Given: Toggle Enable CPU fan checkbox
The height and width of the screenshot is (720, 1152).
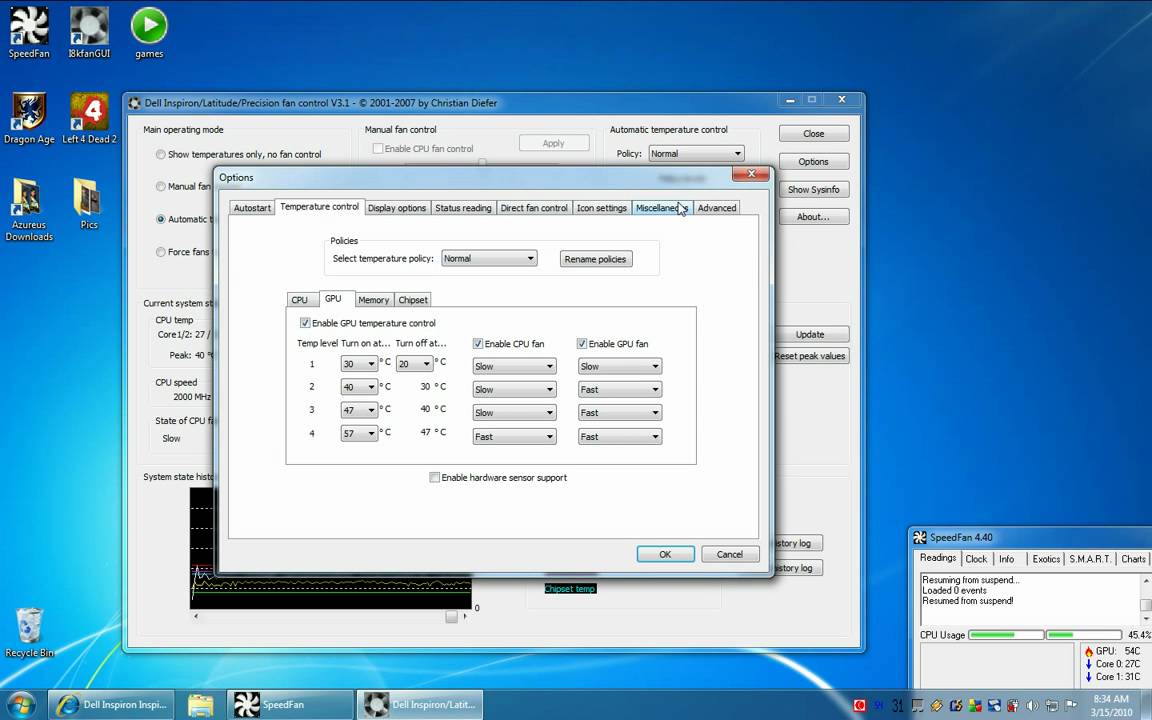Looking at the screenshot, I should click(478, 343).
